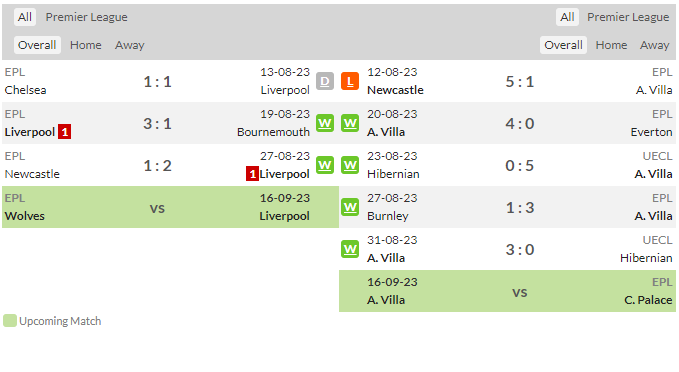Click the green W badge next to 20-08-23 A. Villa
Screen dimensions: 679x372
point(350,123)
